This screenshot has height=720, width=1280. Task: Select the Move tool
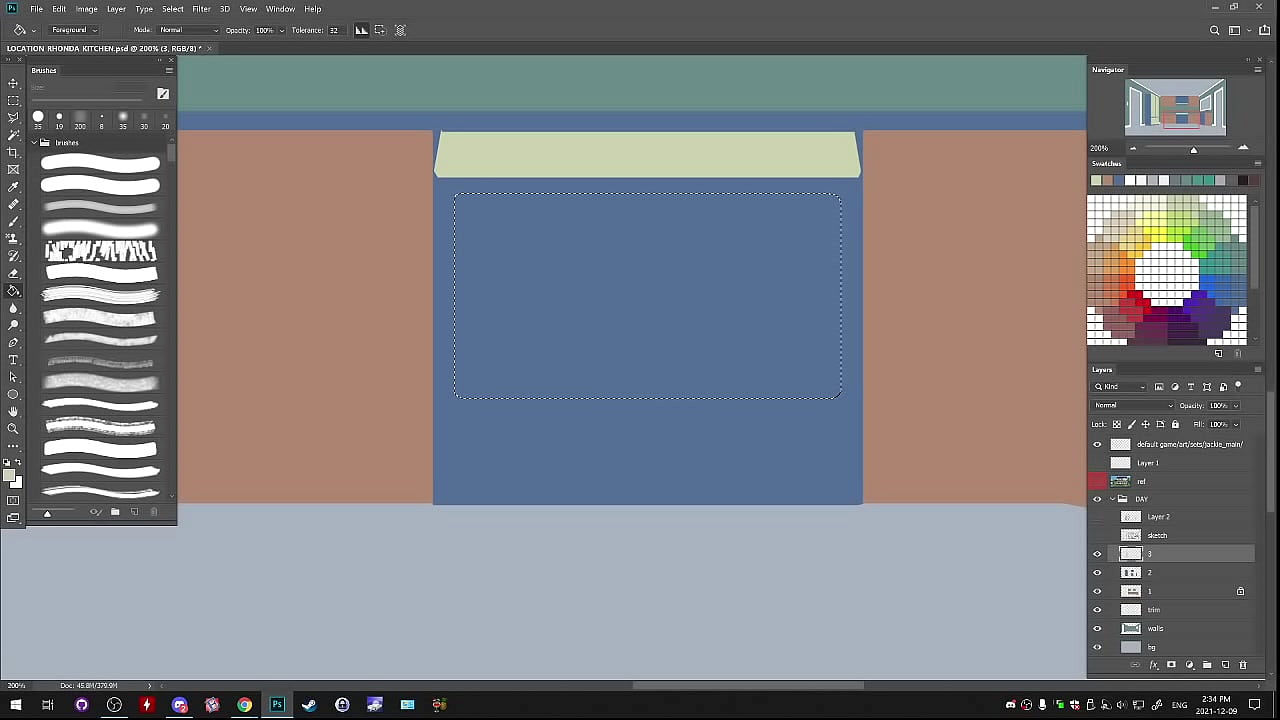(x=13, y=83)
